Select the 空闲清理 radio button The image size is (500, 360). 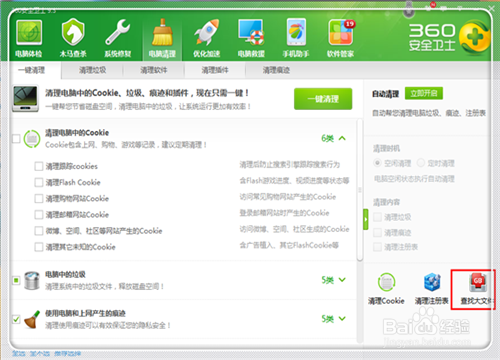tap(377, 163)
